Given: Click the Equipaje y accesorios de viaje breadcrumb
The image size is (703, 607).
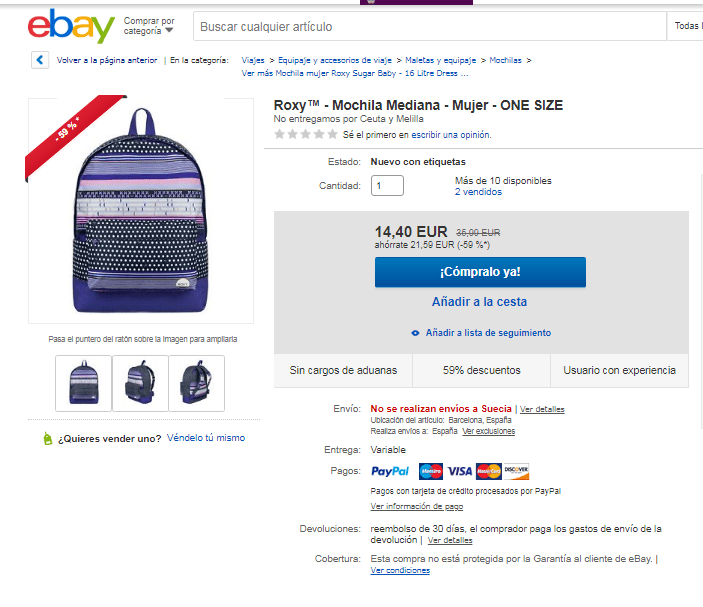Looking at the screenshot, I should point(334,60).
